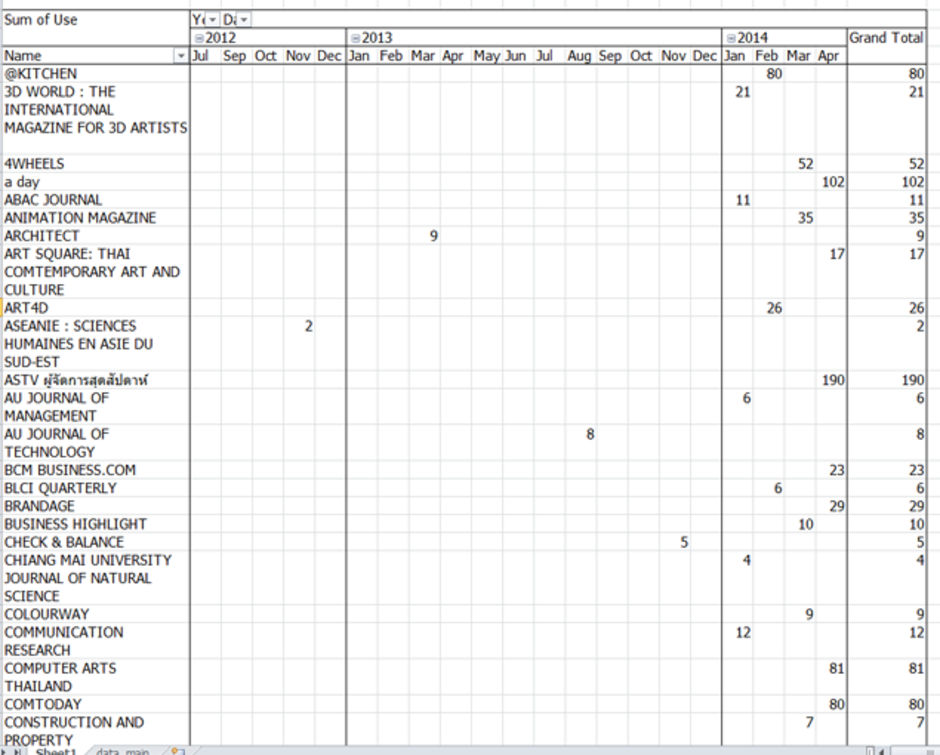Select the 3D WORLD magazine row label
This screenshot has height=755, width=940.
96,110
